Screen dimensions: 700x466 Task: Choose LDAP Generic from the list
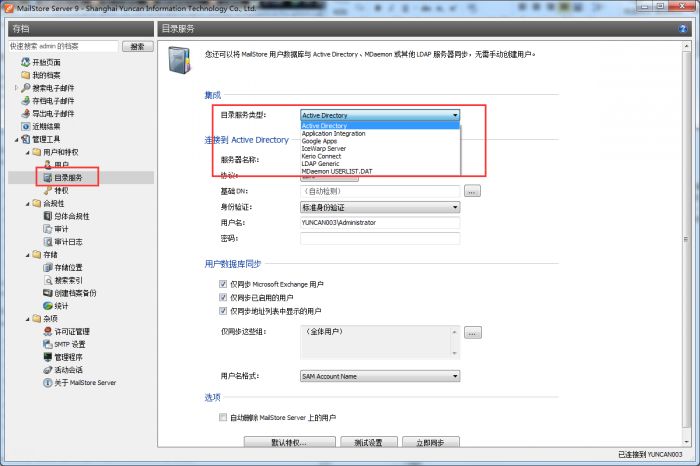point(380,164)
